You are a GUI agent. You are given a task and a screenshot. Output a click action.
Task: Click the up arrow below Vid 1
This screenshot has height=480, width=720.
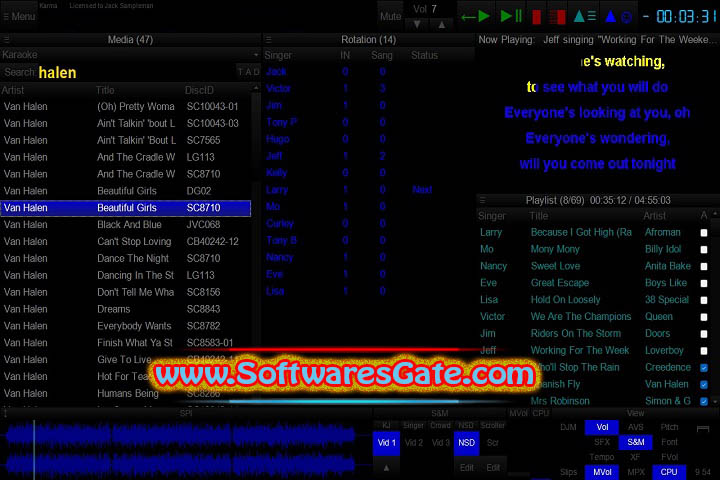point(386,468)
